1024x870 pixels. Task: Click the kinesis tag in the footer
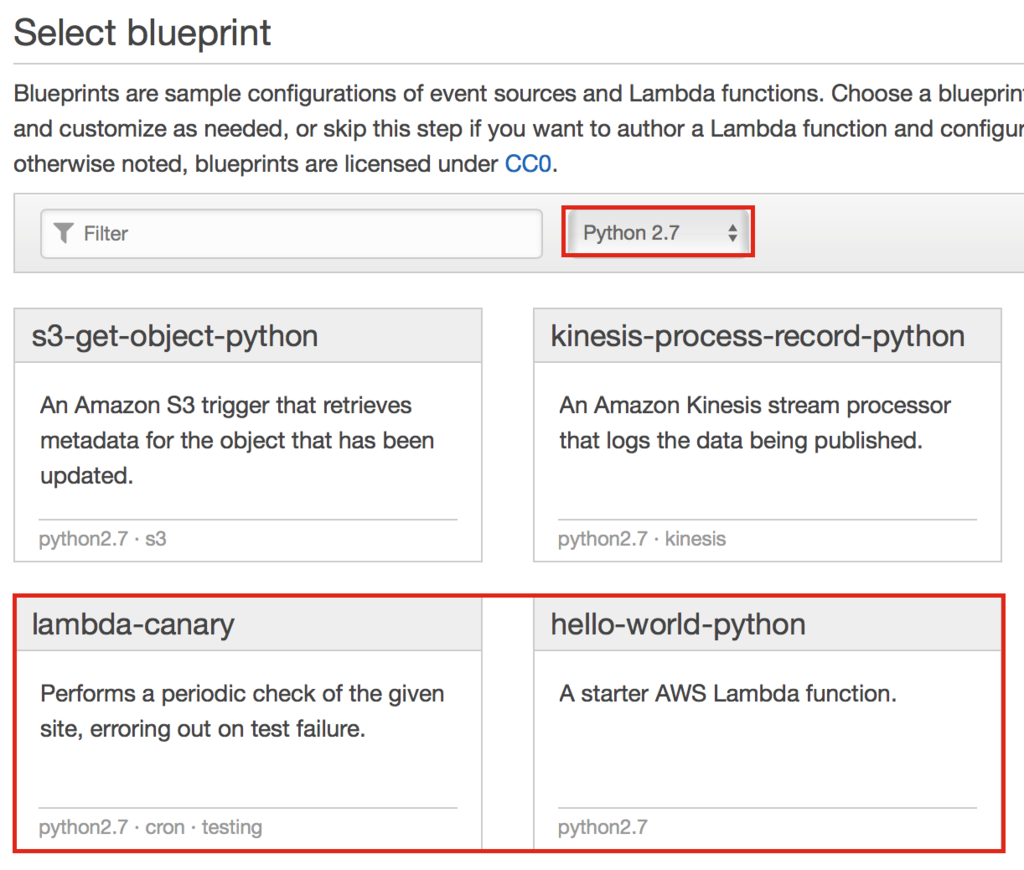click(695, 539)
